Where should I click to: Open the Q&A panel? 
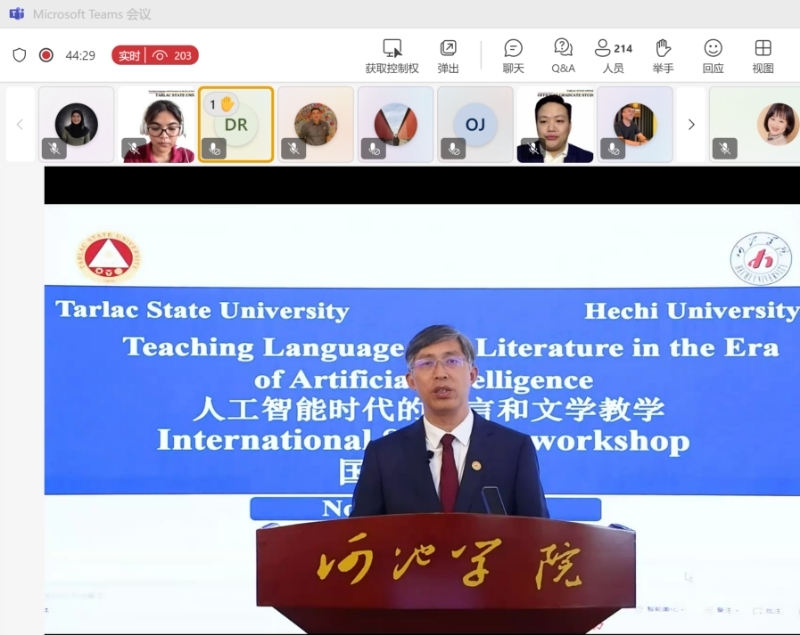pos(563,48)
